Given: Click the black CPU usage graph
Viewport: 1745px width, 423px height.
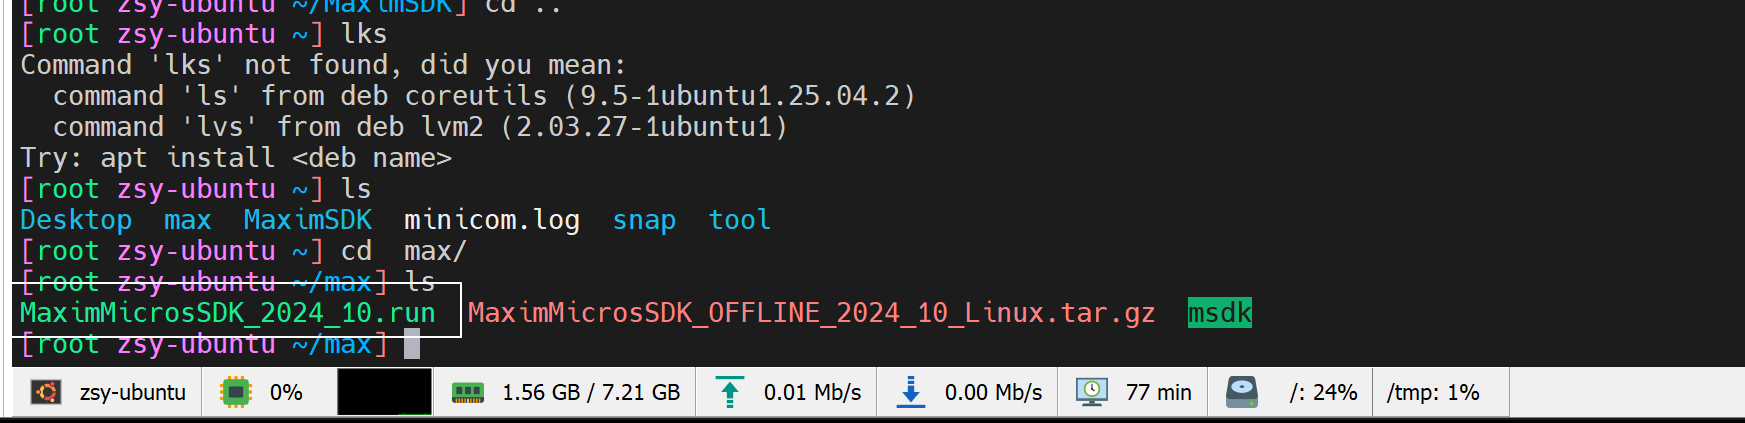Looking at the screenshot, I should tap(384, 392).
